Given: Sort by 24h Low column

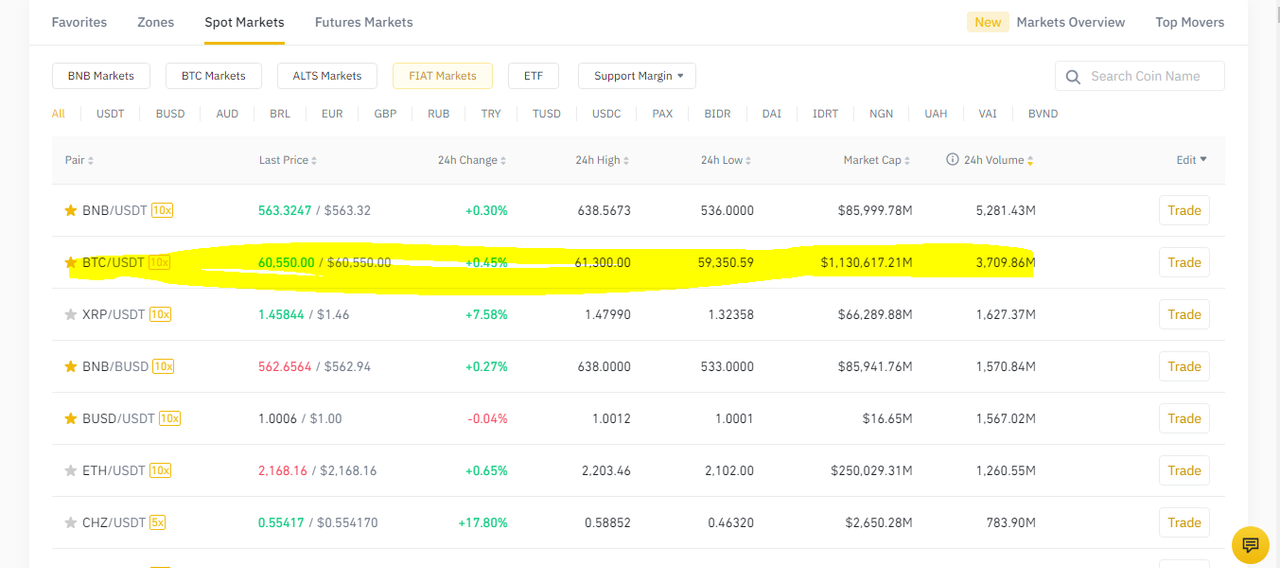Looking at the screenshot, I should coord(727,160).
